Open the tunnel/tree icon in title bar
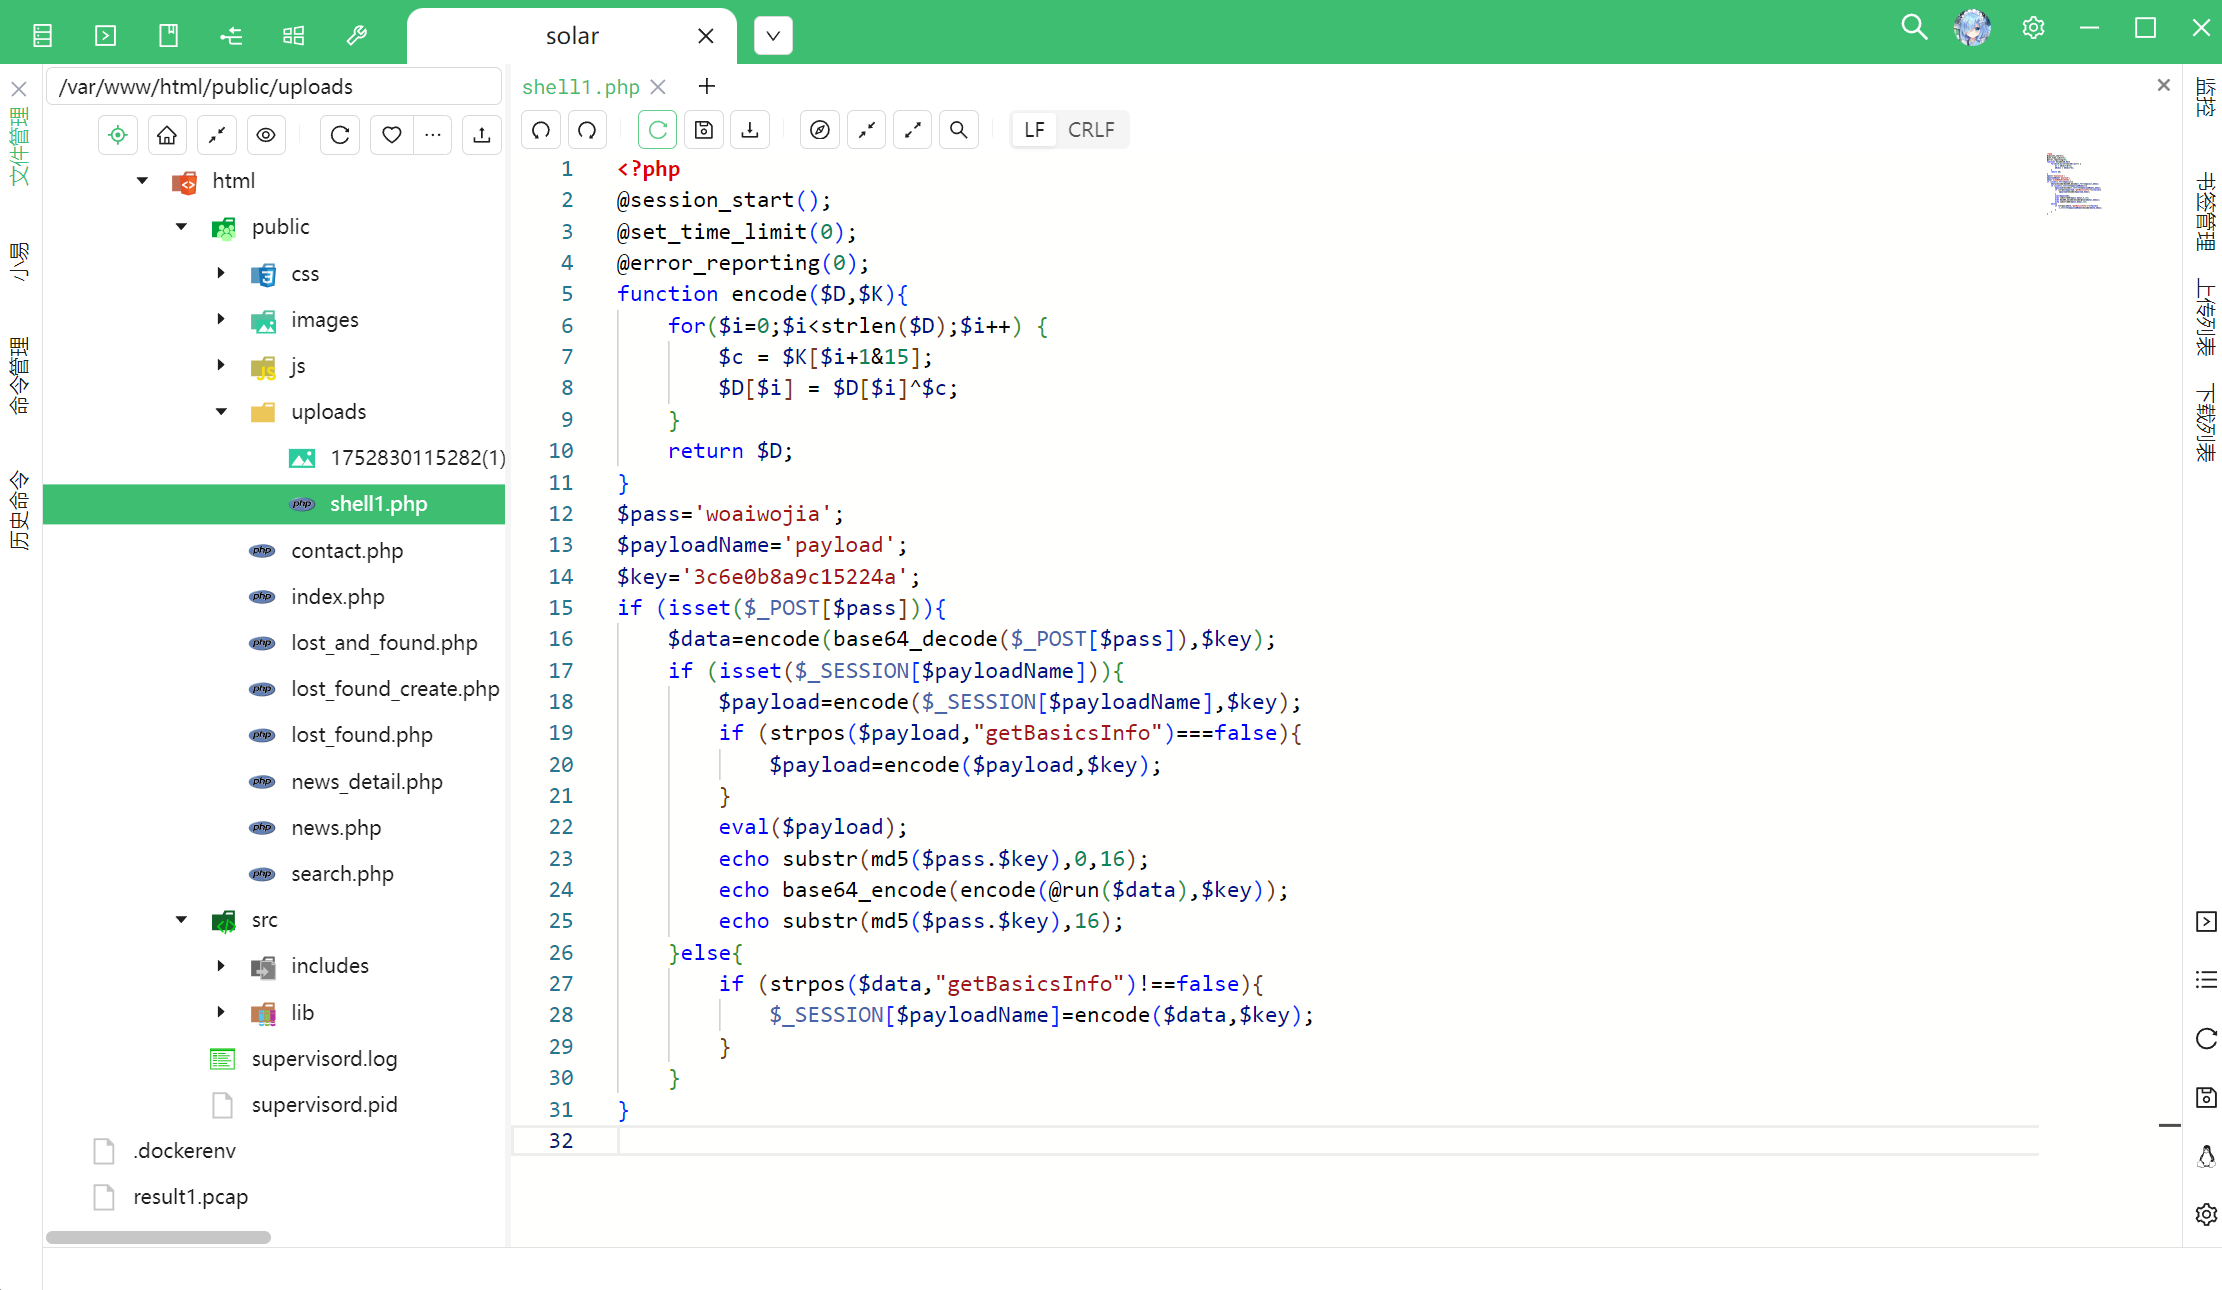2222x1290 pixels. pos(231,36)
